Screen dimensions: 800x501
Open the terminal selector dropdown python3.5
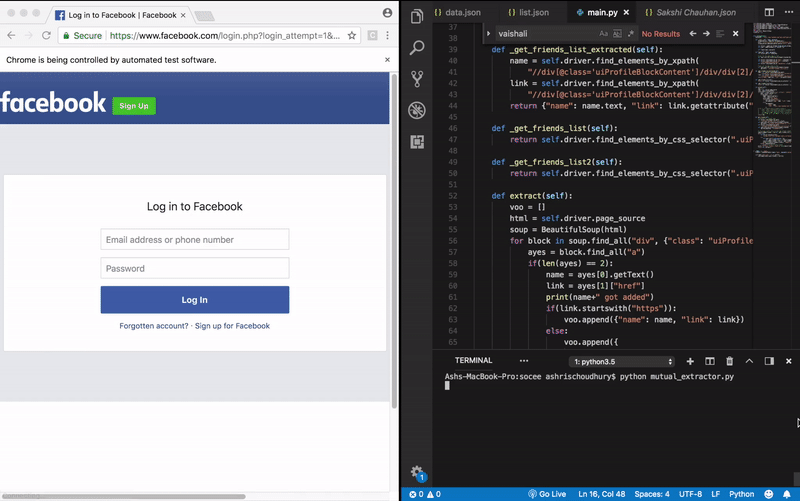621,362
